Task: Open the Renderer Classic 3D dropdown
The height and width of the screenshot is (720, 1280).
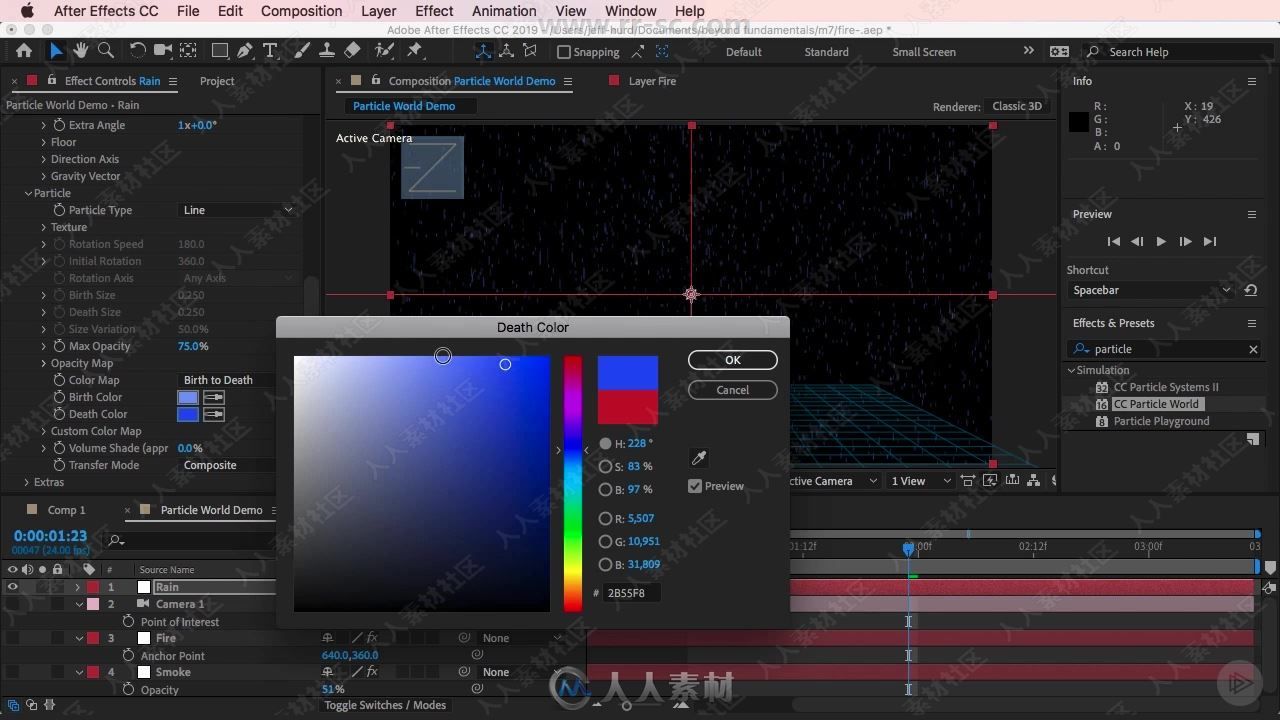Action: pos(1017,106)
